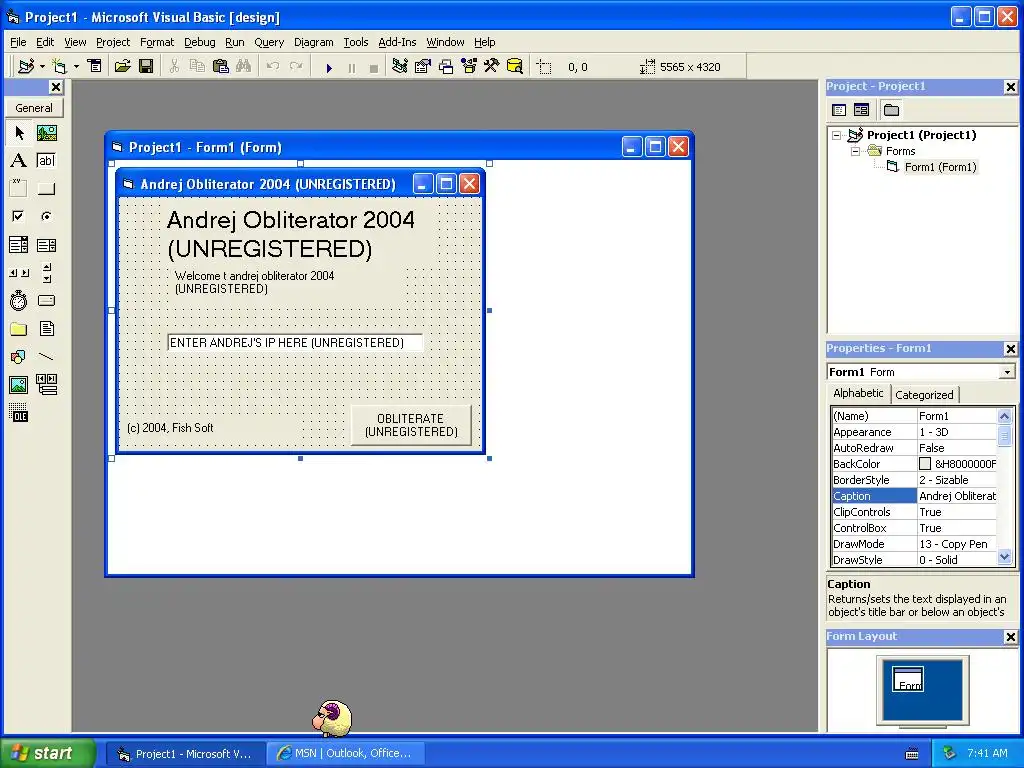Collapse the Forms folder node

[x=856, y=151]
